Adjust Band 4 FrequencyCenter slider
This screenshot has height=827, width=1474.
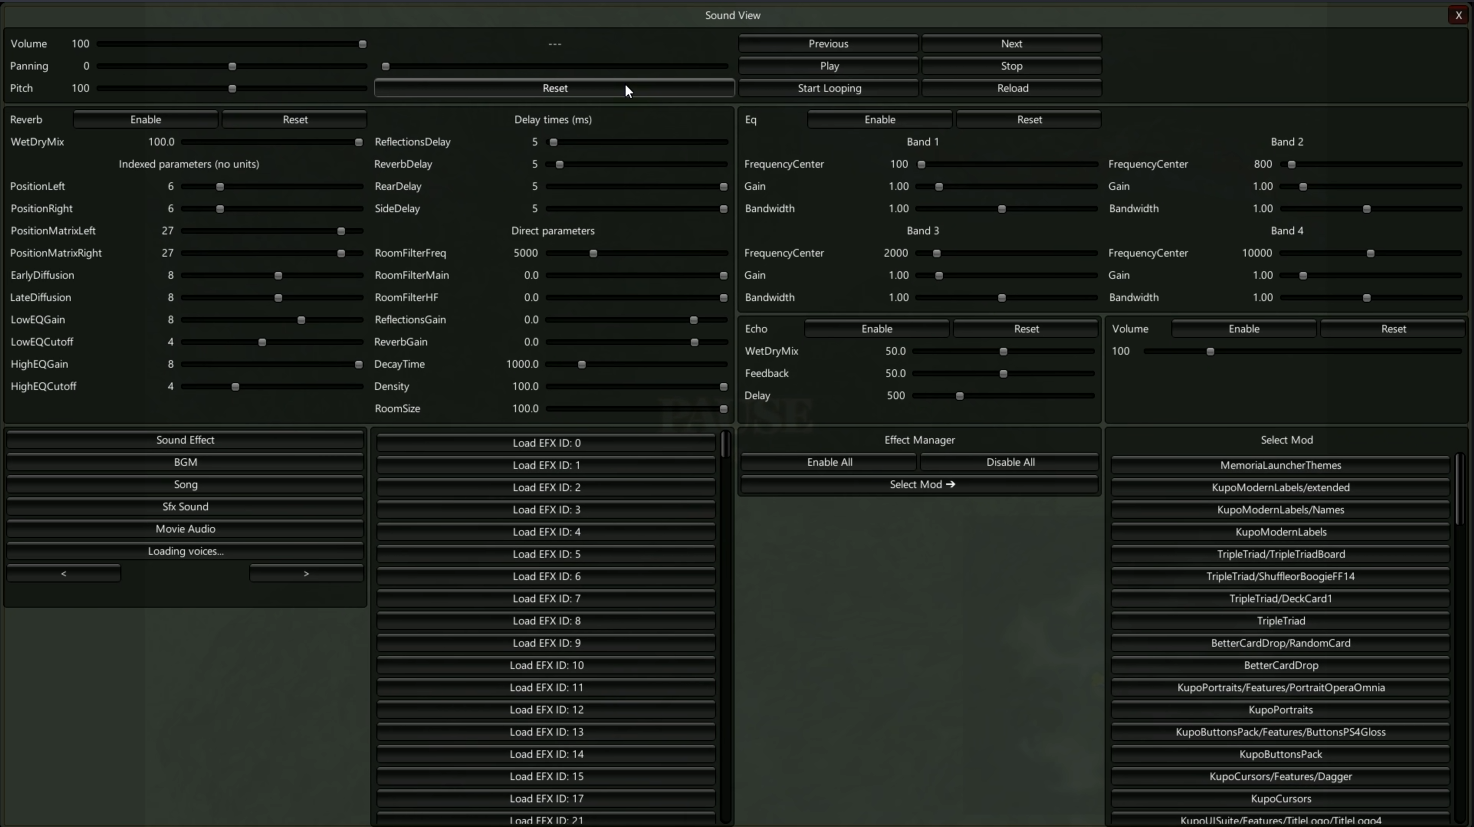(1371, 253)
